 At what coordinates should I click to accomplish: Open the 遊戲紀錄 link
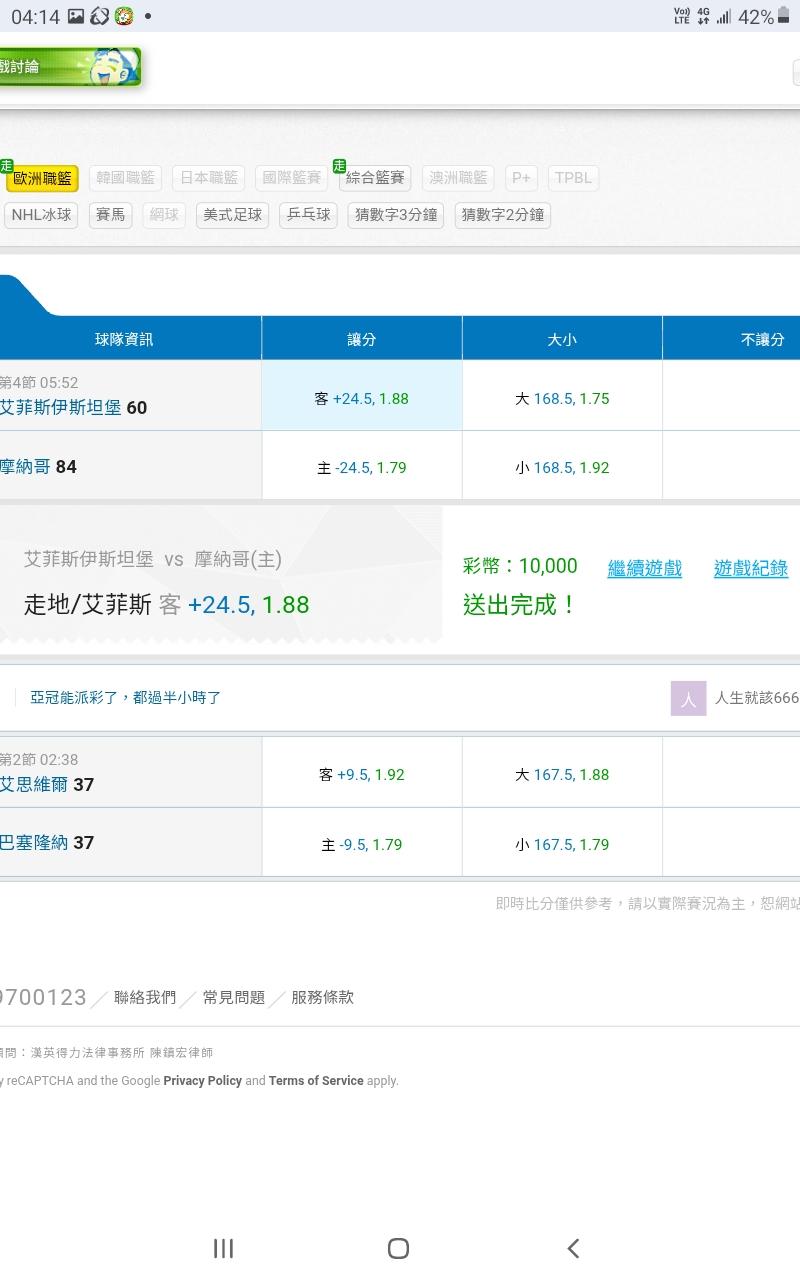point(750,568)
